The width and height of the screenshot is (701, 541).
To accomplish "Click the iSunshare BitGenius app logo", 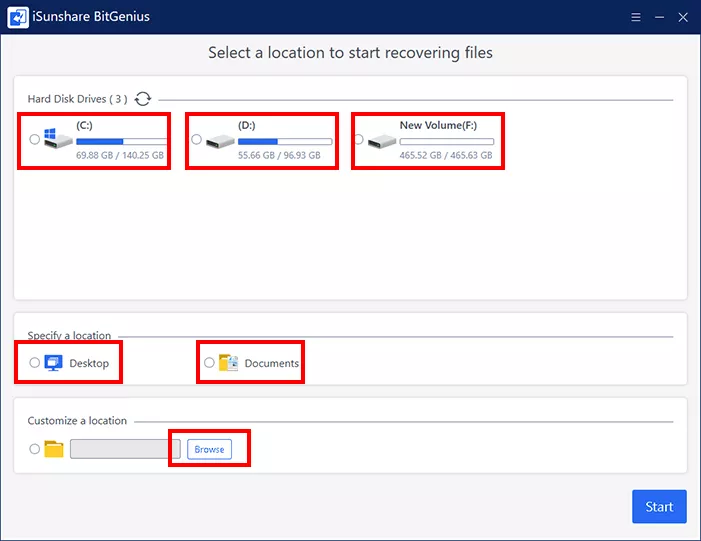I will 18,17.
